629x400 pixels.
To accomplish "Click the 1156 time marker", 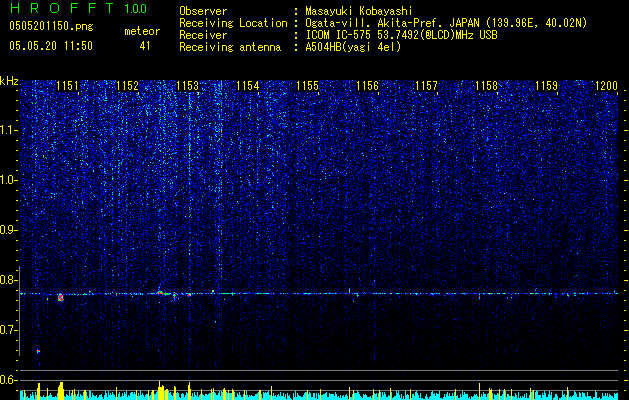I will [367, 85].
